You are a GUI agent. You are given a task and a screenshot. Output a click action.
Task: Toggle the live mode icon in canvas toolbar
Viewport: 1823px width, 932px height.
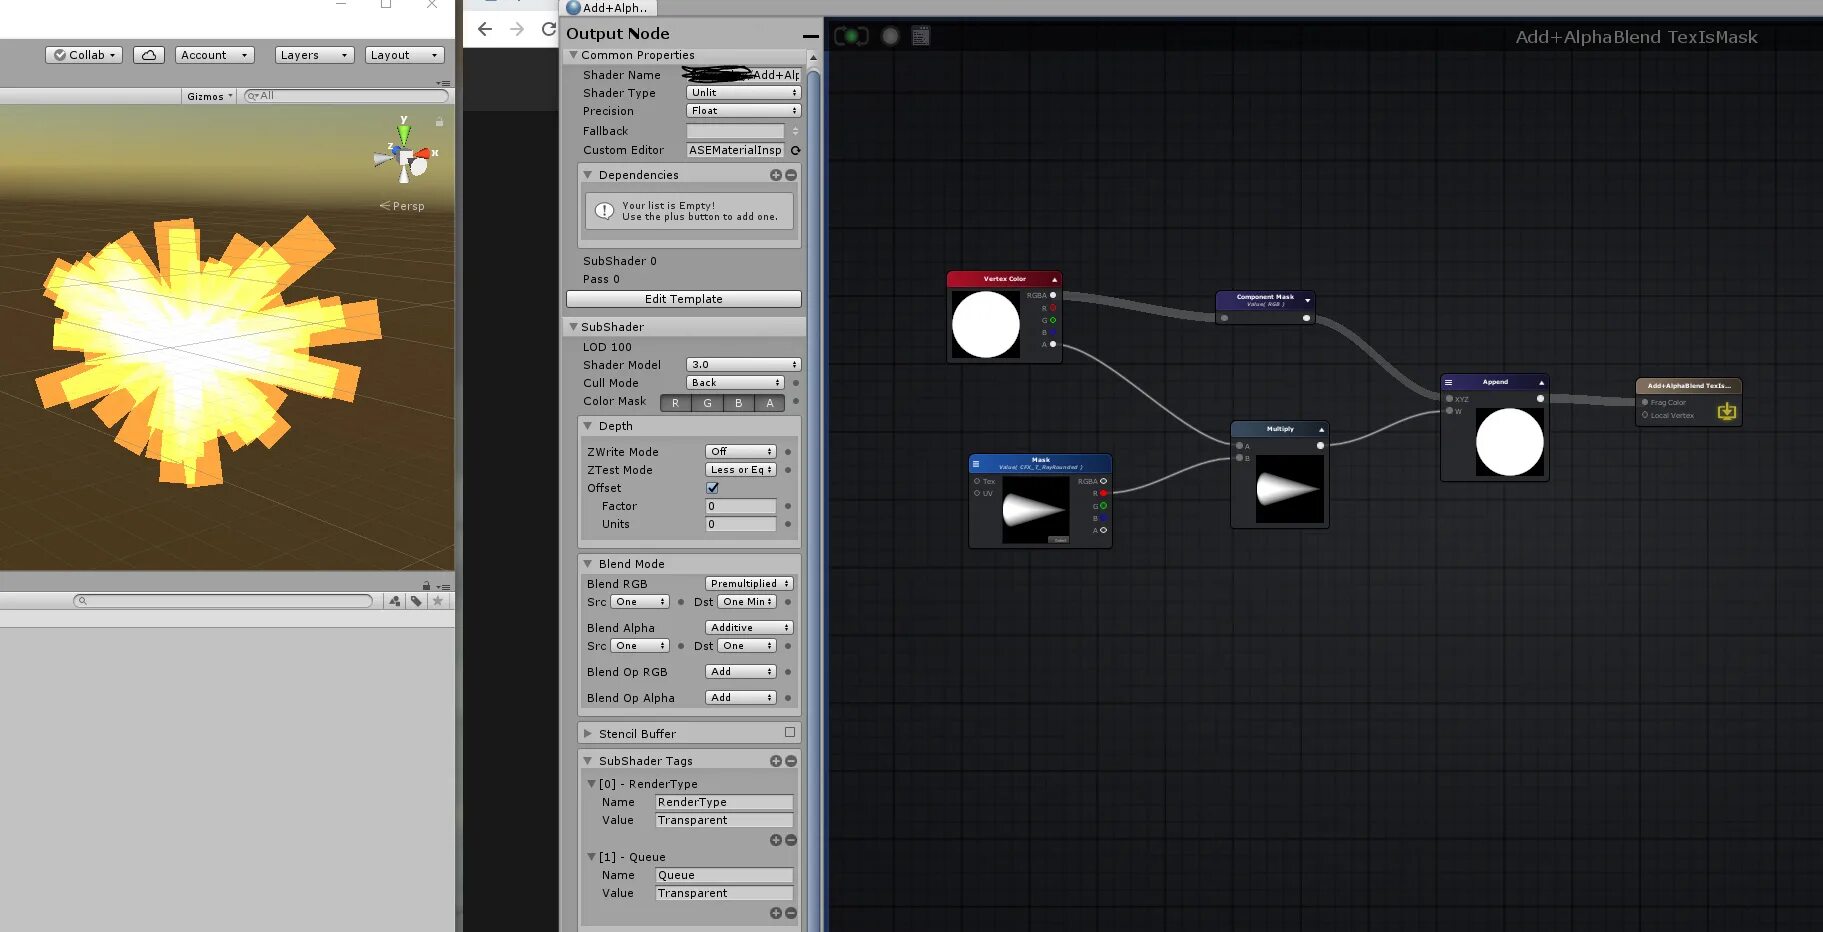[x=851, y=36]
